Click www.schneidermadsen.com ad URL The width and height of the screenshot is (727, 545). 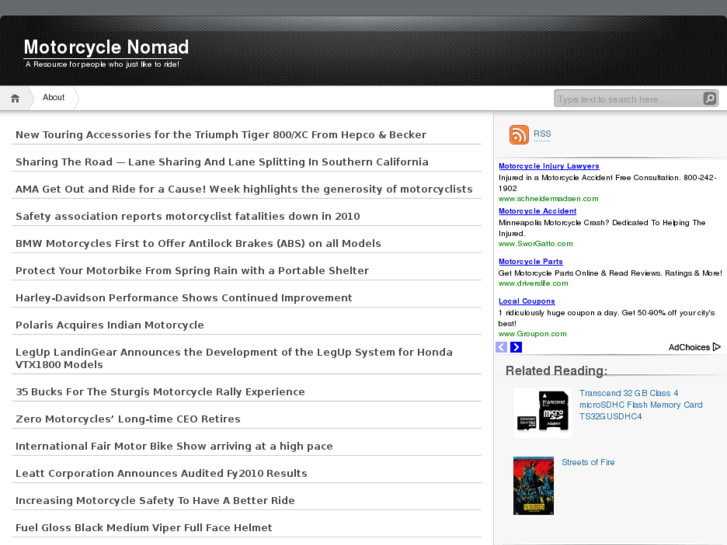pos(548,199)
